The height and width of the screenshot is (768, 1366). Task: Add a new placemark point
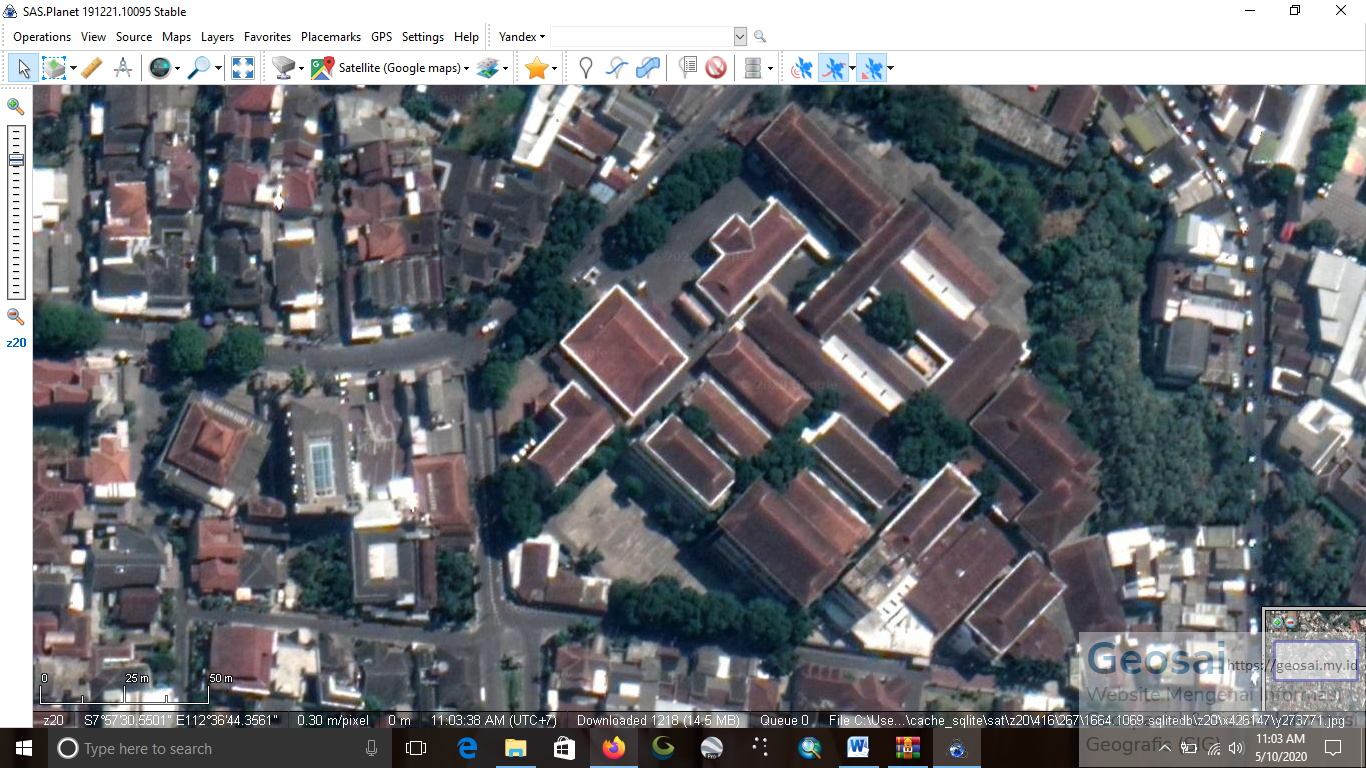(586, 68)
